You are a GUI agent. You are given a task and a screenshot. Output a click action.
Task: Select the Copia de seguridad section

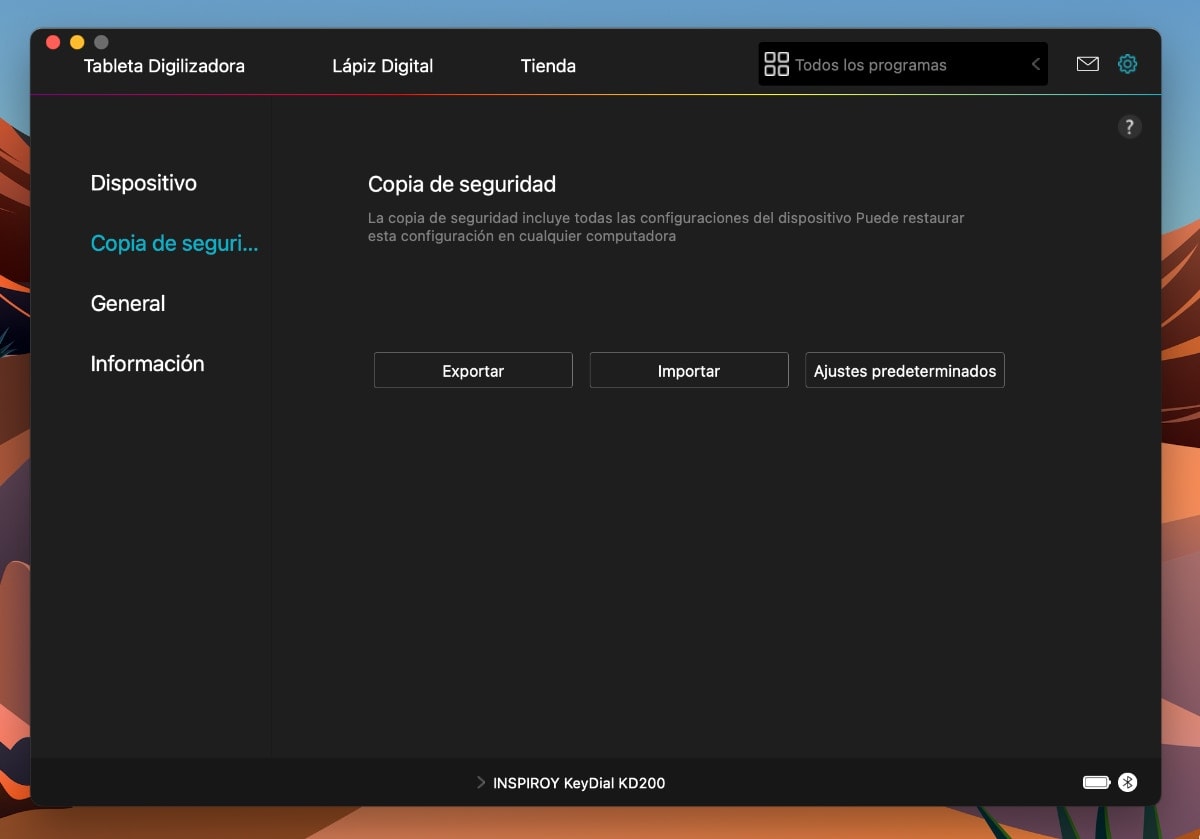point(174,243)
